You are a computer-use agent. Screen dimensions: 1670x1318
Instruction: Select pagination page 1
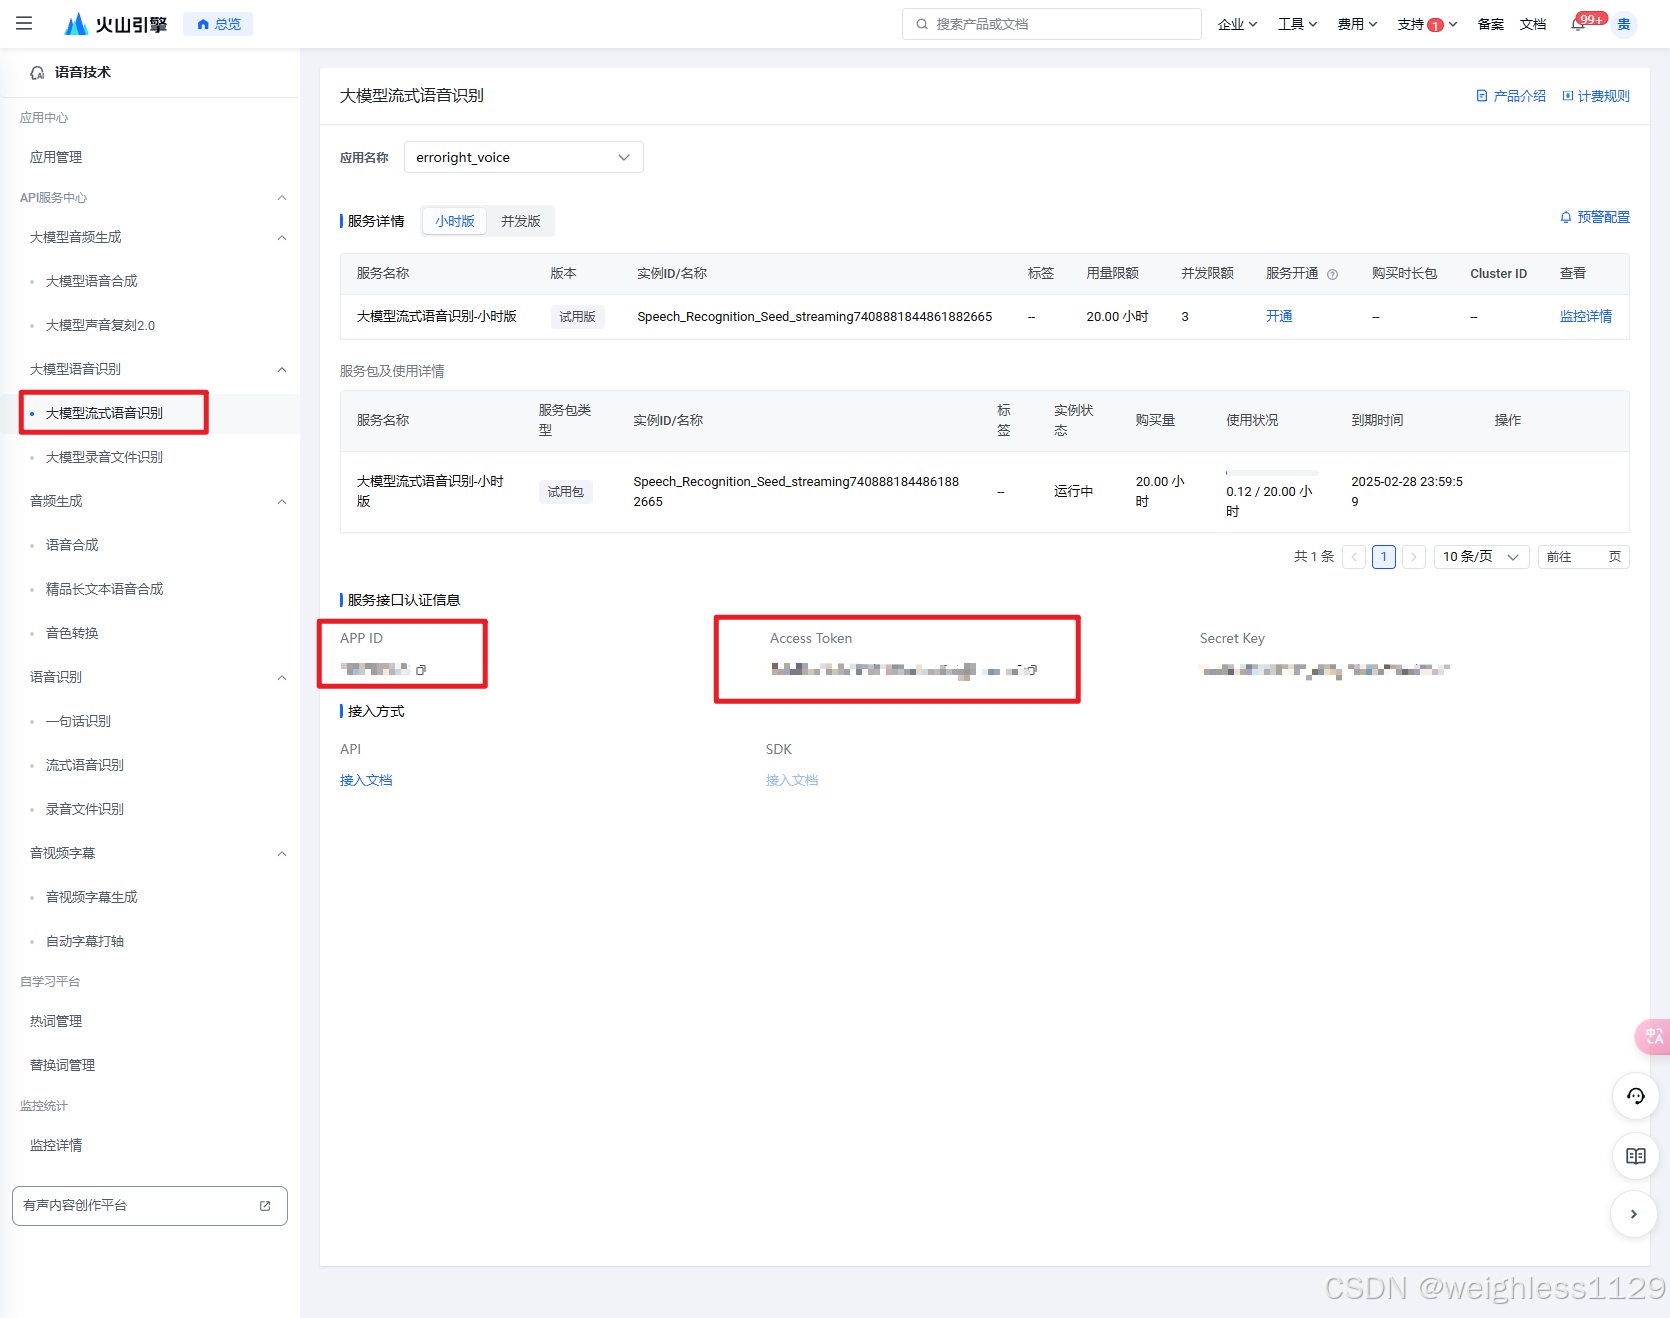(x=1384, y=557)
